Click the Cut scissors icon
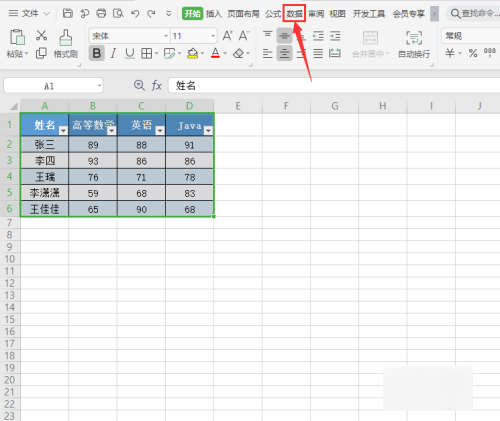The image size is (500, 421). (41, 35)
